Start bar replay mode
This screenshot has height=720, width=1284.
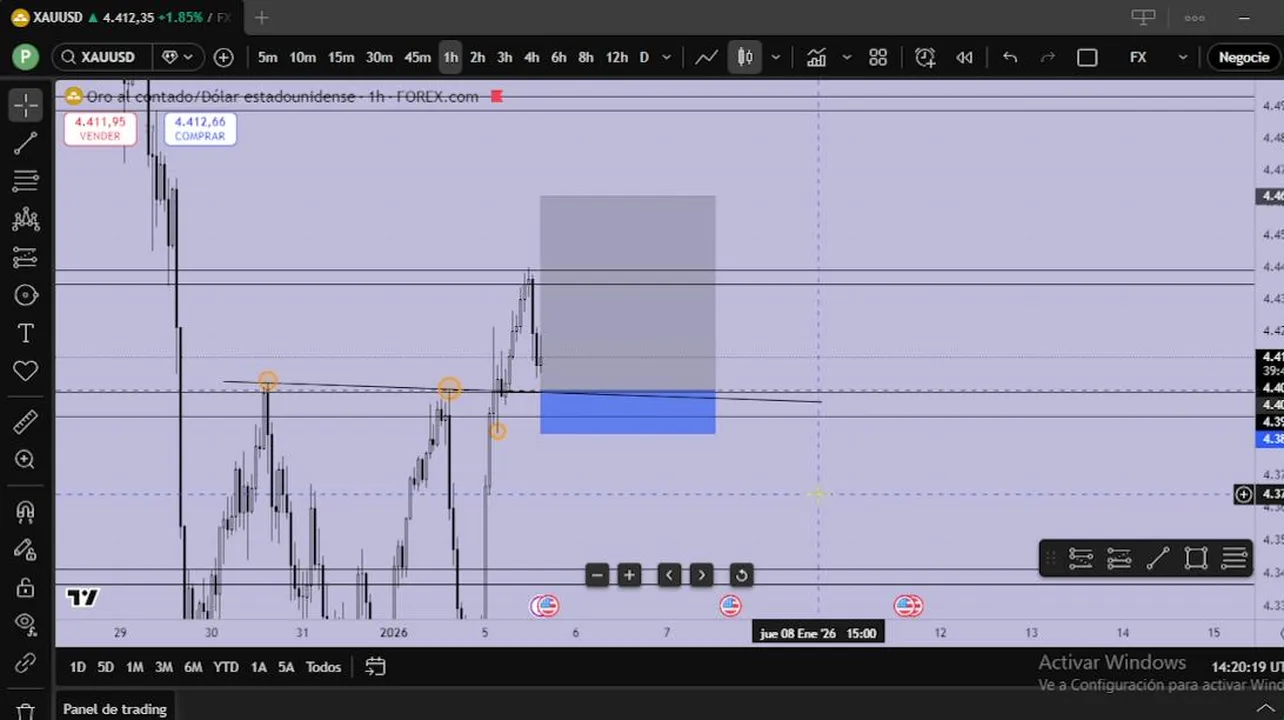pyautogui.click(x=964, y=57)
